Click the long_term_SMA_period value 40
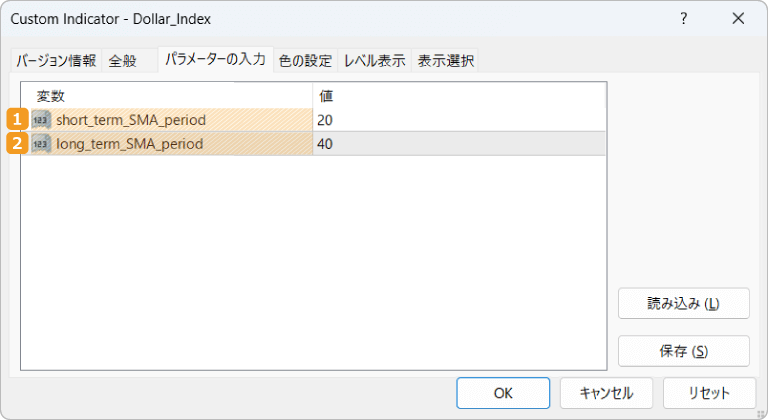The image size is (768, 420). (x=326, y=144)
